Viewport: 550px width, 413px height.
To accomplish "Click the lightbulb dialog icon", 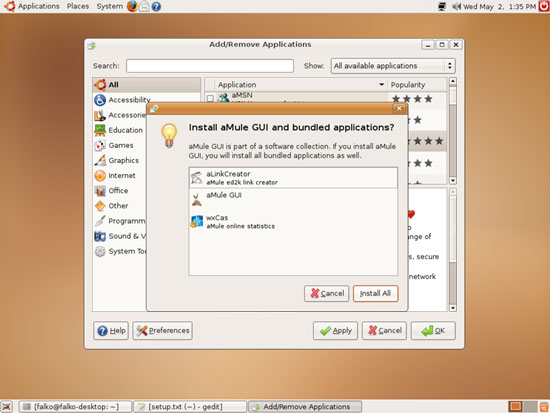I will (169, 135).
